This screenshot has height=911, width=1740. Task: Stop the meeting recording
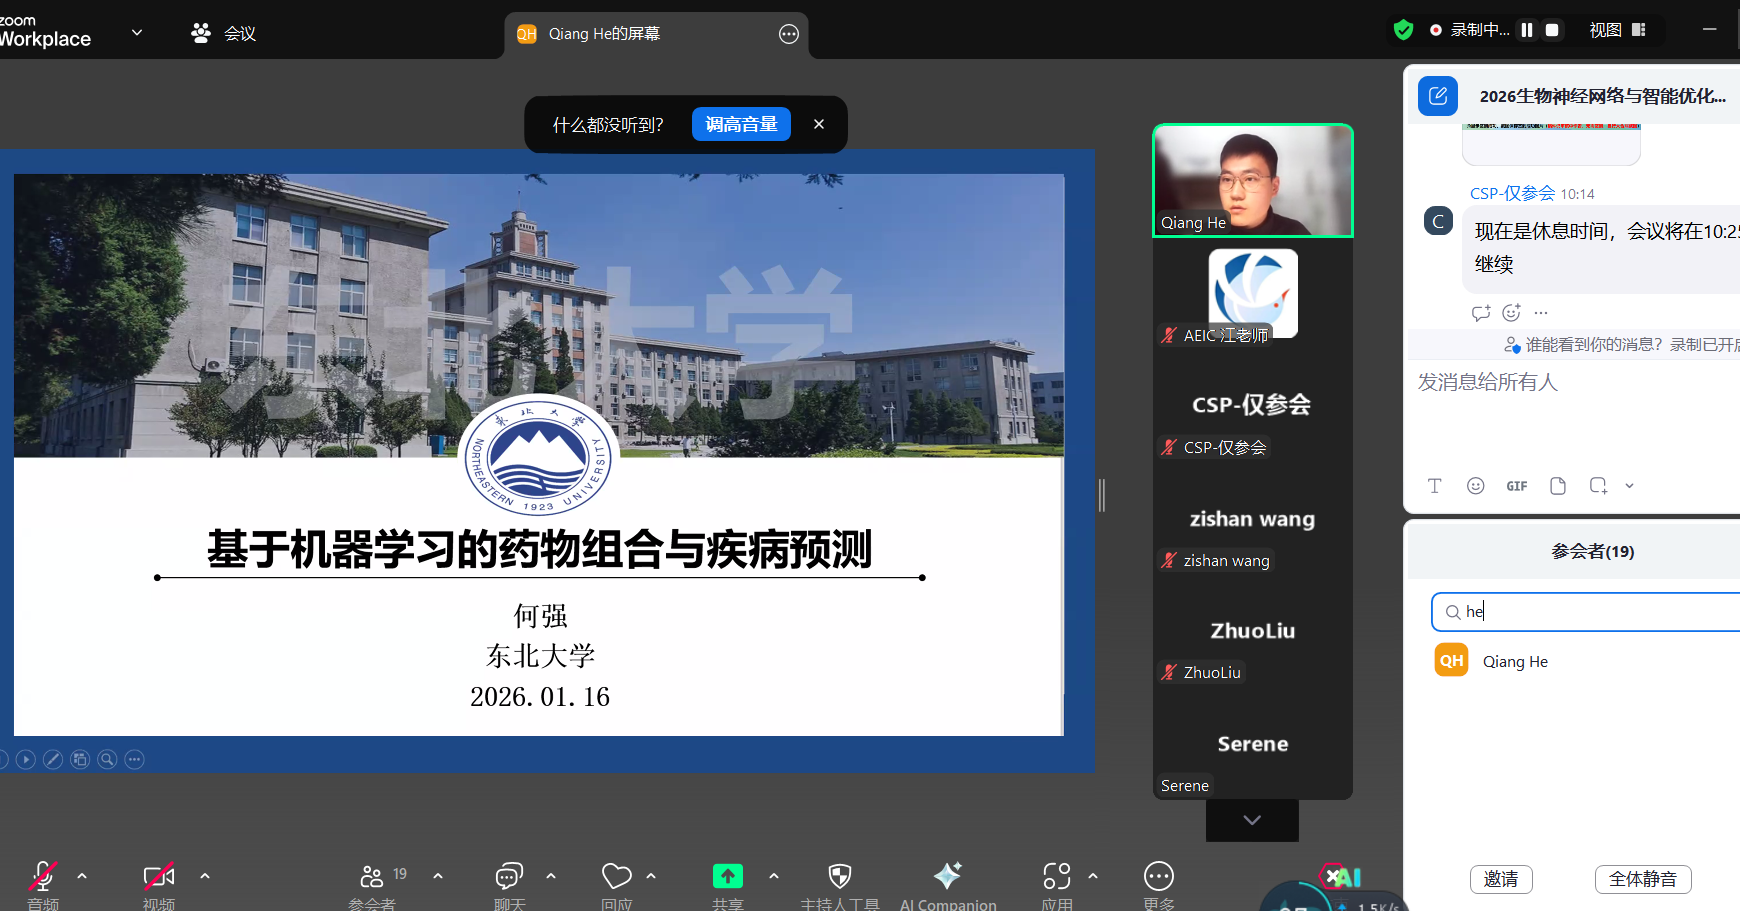tap(1552, 30)
